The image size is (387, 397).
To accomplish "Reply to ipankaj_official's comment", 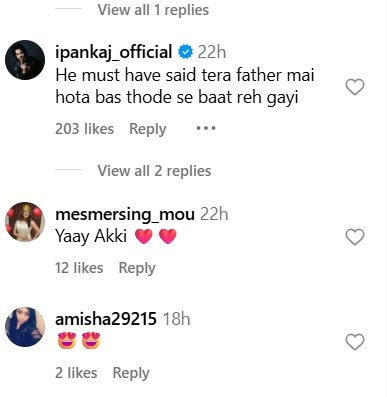I will pos(148,129).
